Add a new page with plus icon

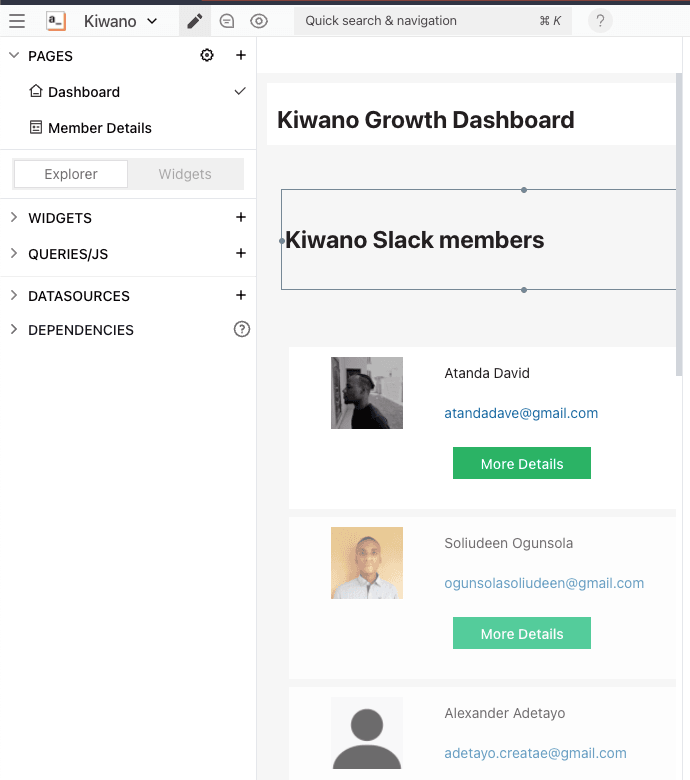pos(240,56)
